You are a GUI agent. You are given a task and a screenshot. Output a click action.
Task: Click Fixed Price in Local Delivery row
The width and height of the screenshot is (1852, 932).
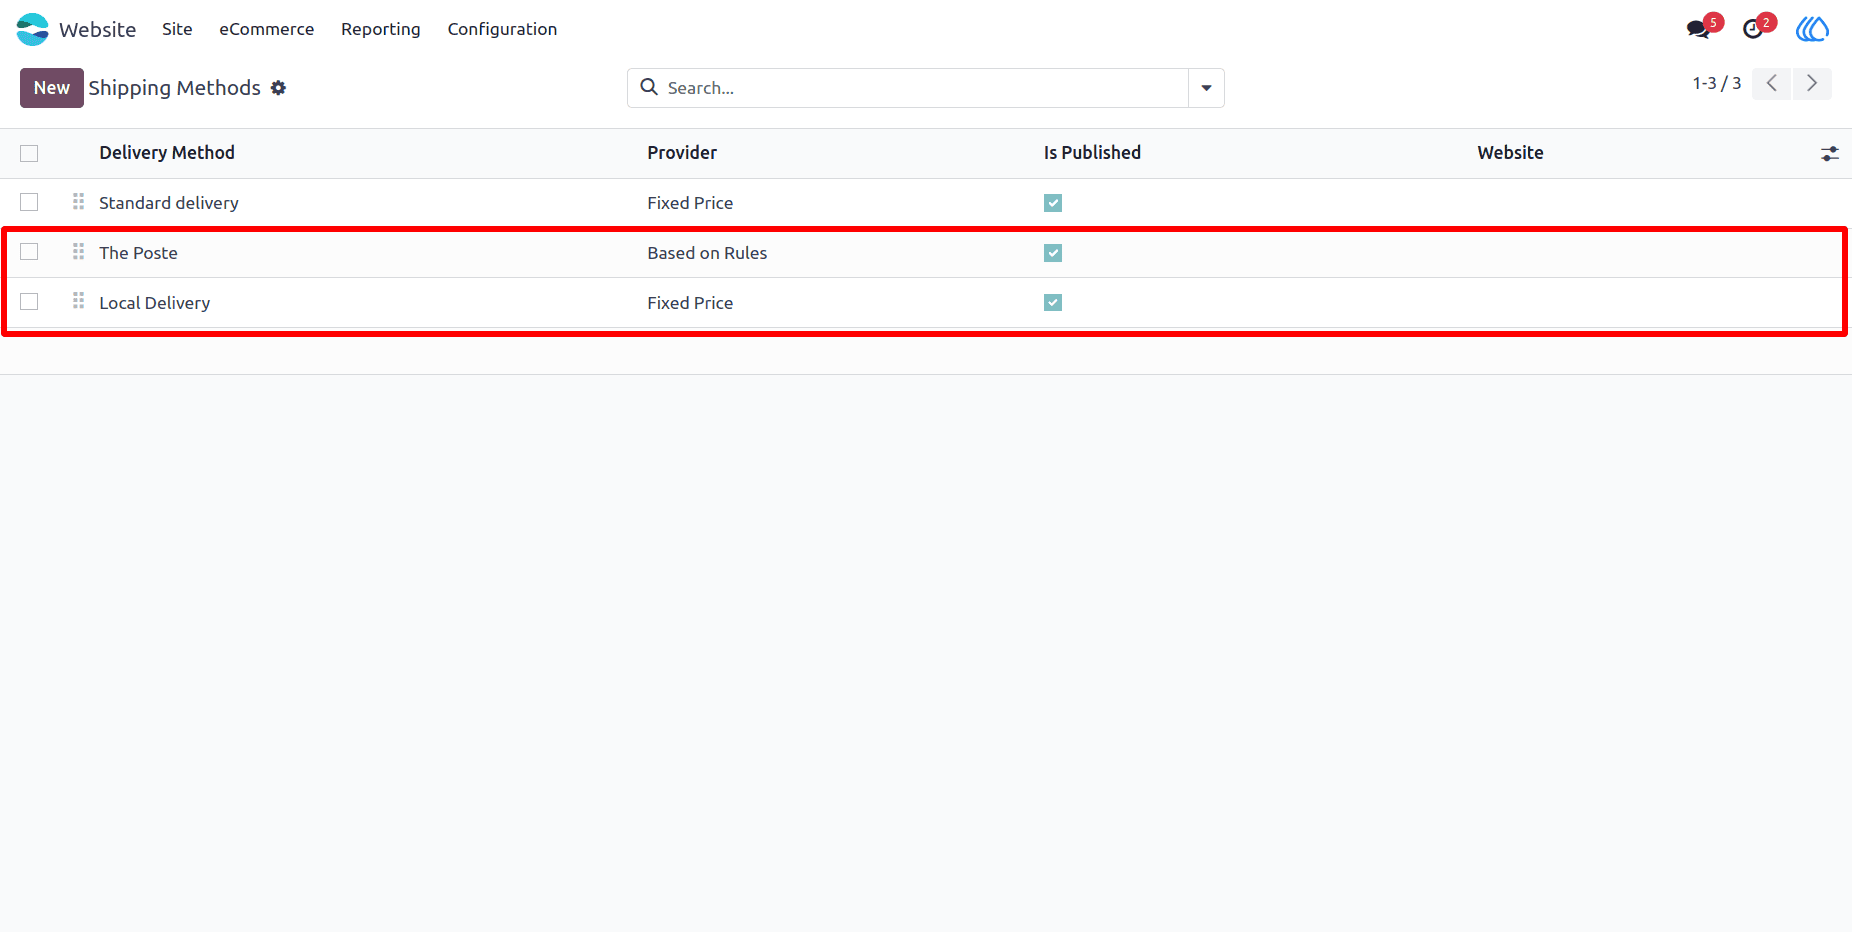[690, 303]
